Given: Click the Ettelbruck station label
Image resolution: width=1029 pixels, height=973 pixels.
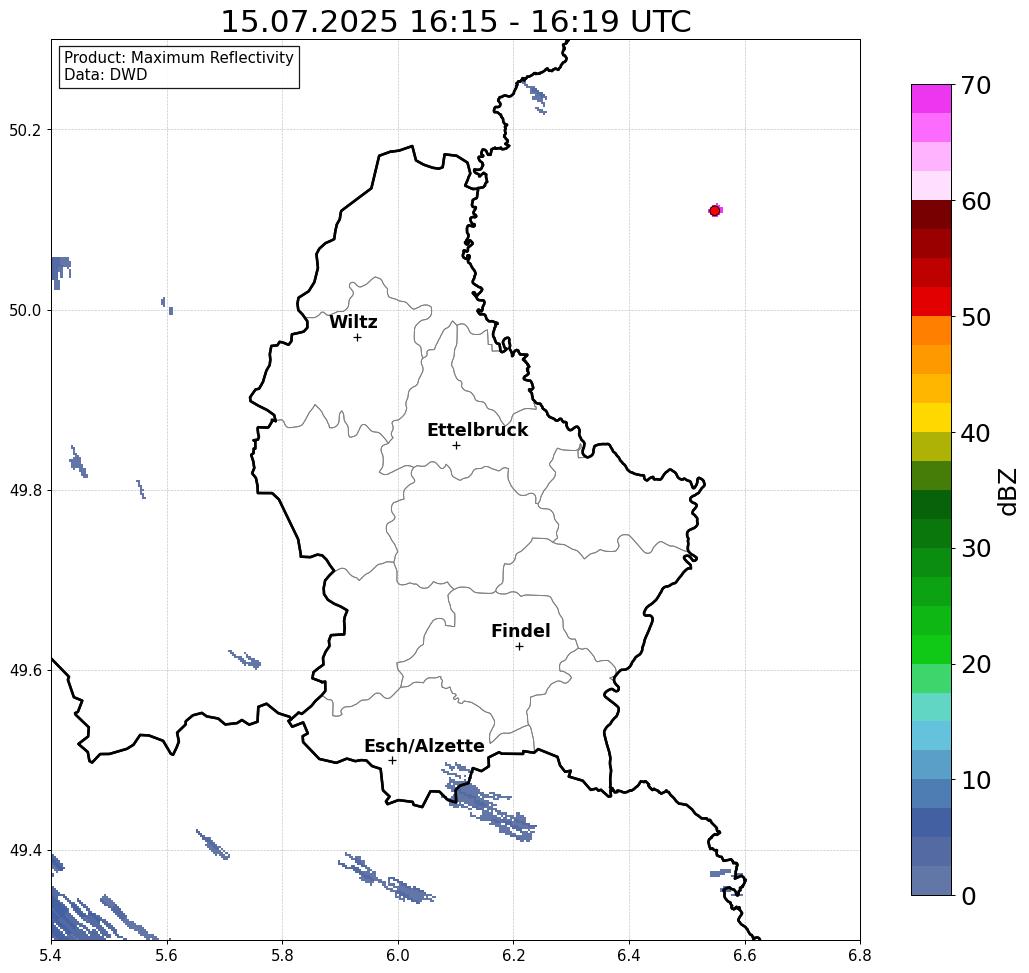Looking at the screenshot, I should click(478, 430).
